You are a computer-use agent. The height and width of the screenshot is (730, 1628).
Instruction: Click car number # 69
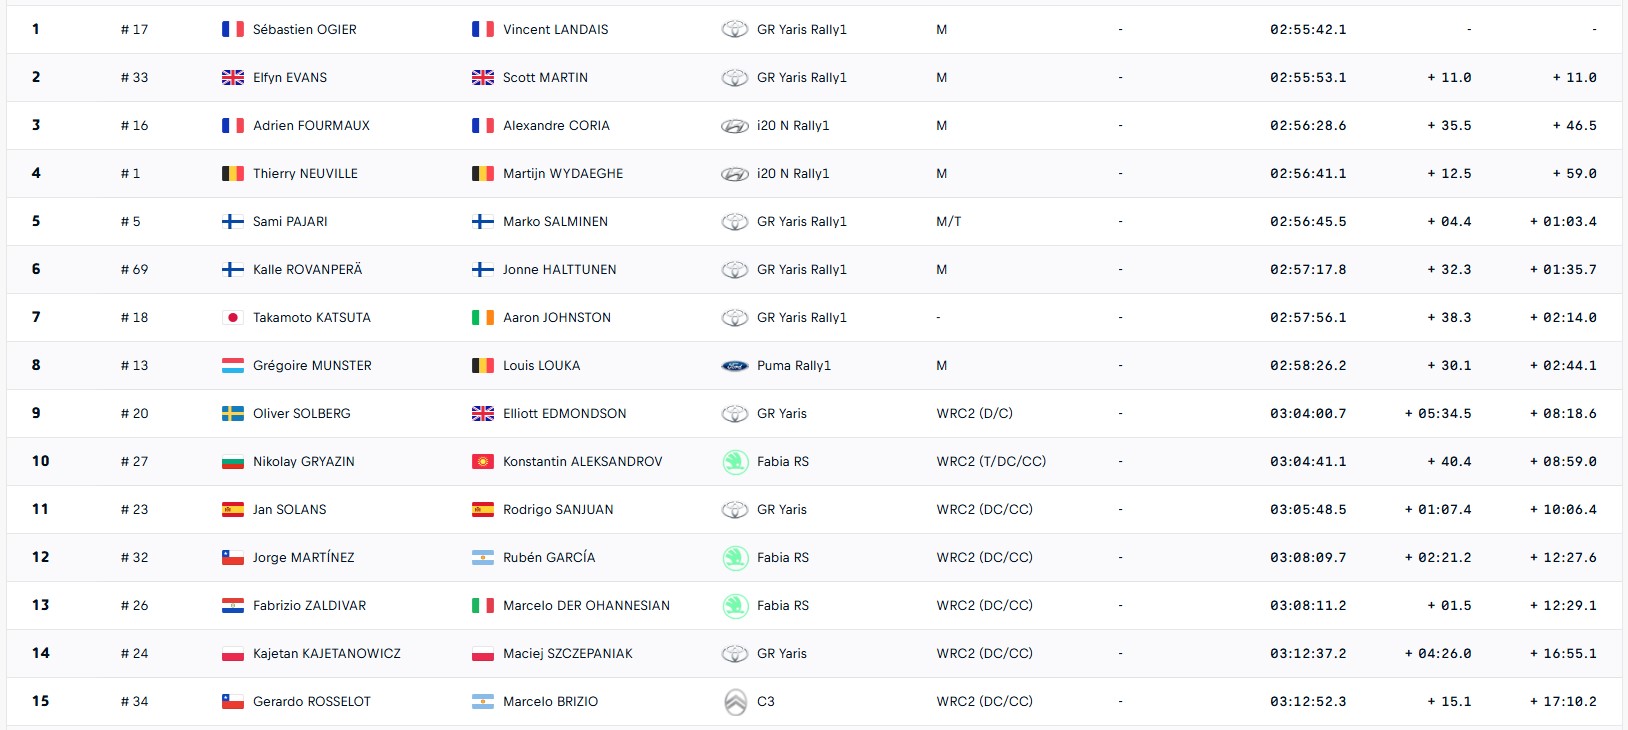pyautogui.click(x=134, y=269)
